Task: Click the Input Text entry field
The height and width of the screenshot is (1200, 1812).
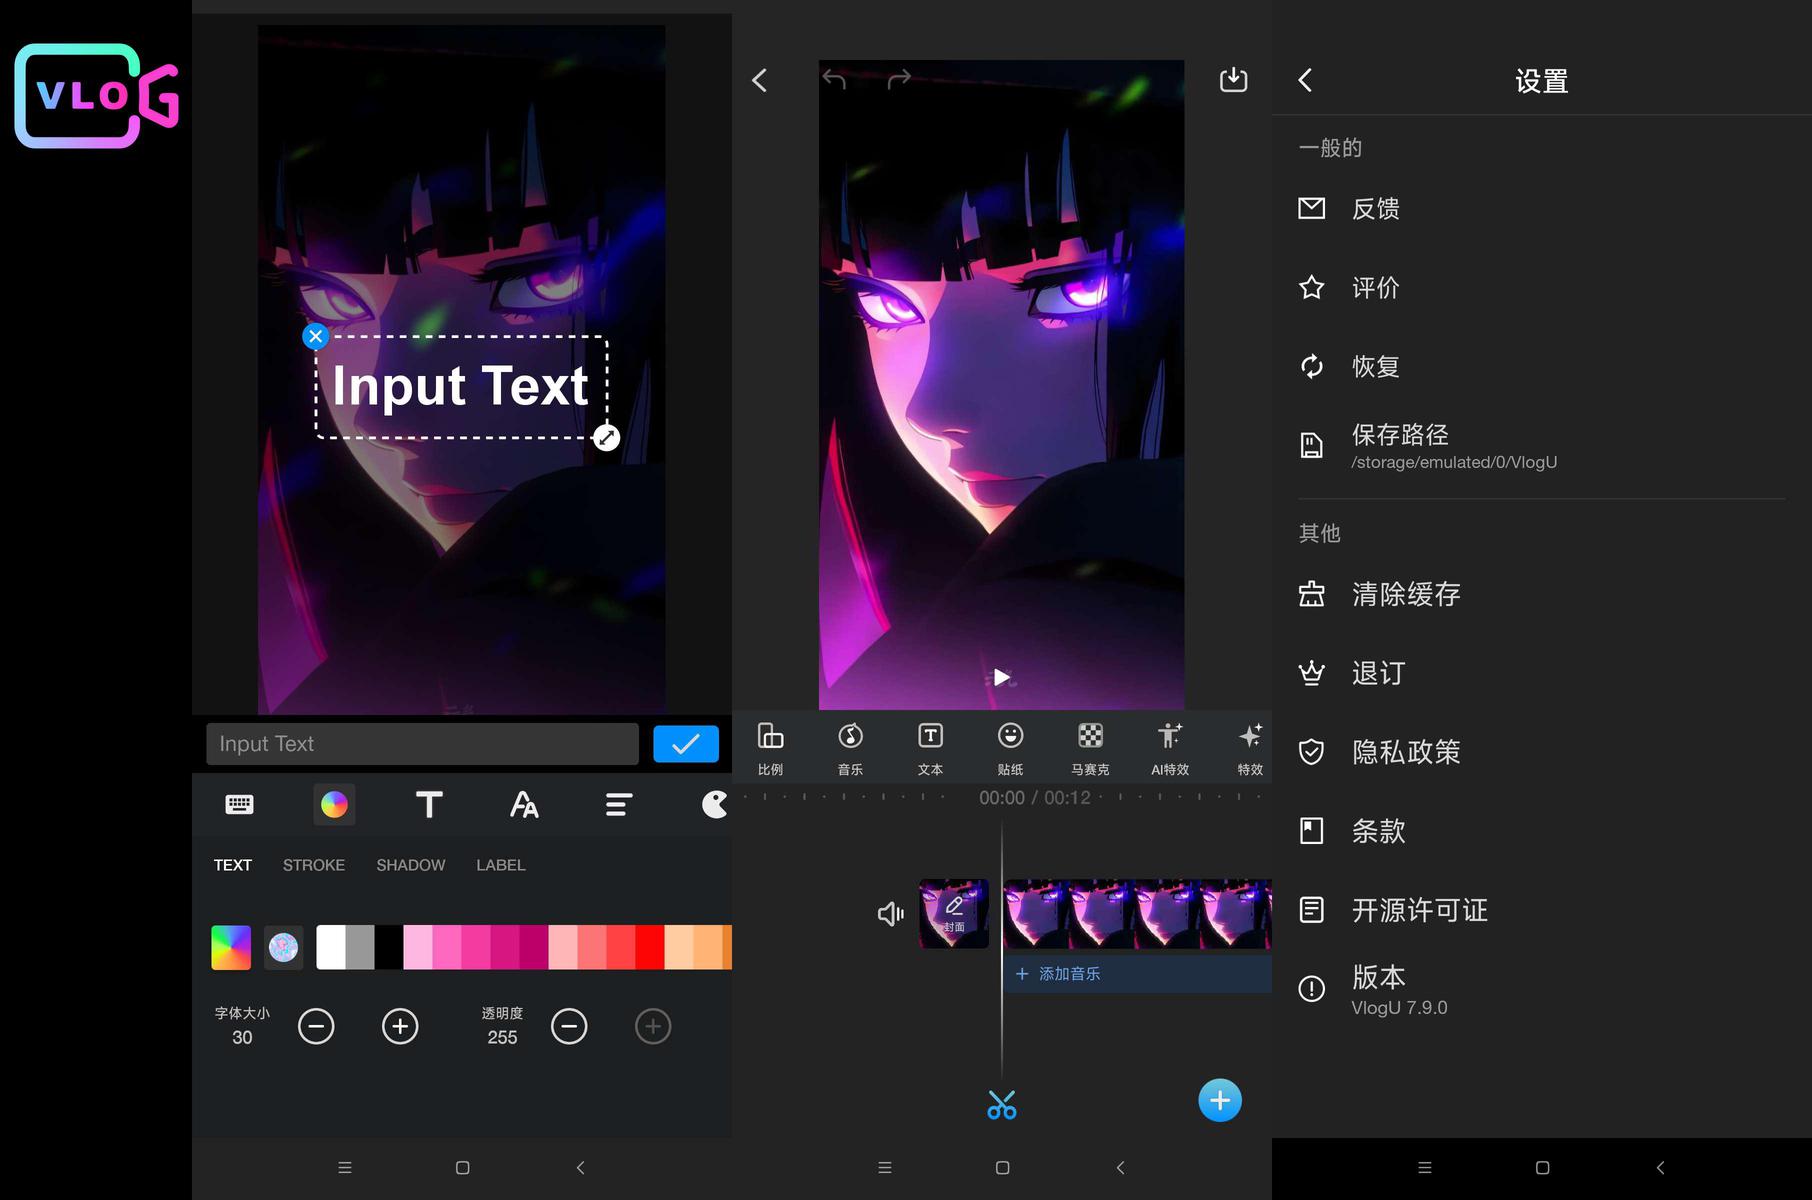Action: point(422,744)
